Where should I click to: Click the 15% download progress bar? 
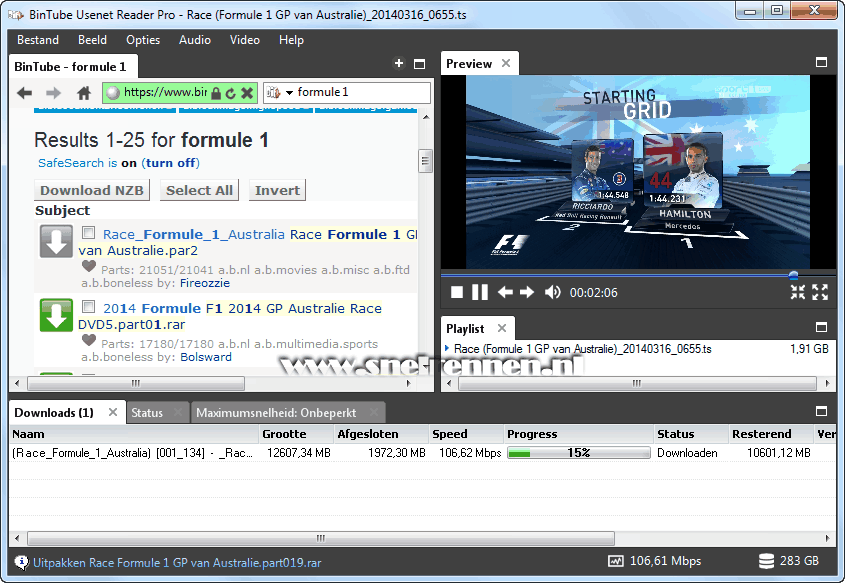pos(579,453)
